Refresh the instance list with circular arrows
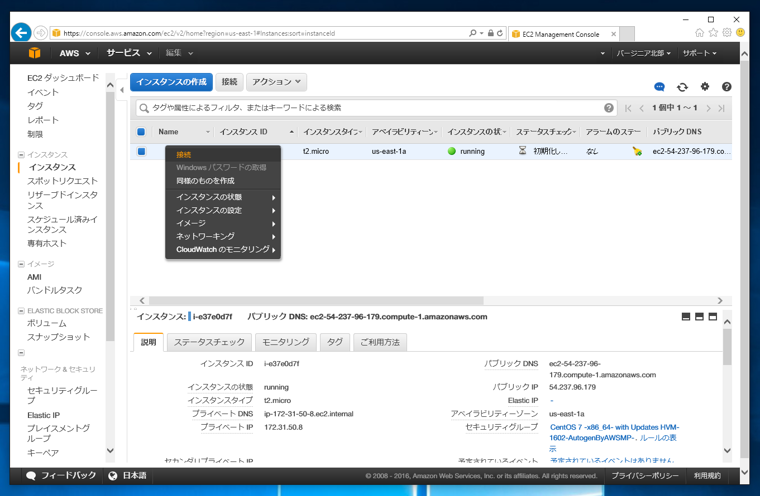This screenshot has height=496, width=760. click(x=682, y=87)
